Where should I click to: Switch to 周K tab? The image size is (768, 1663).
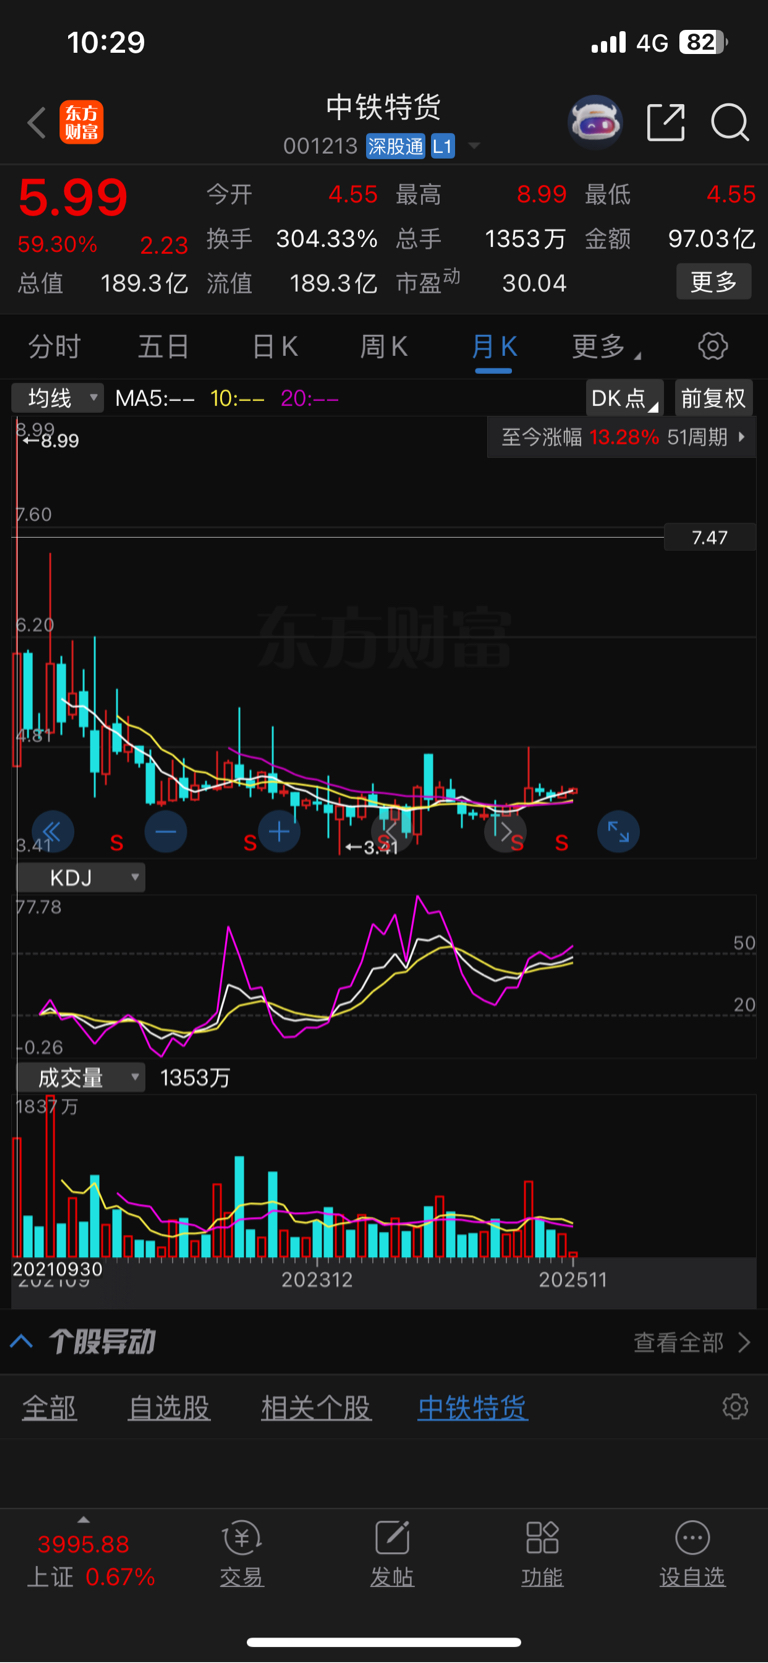pyautogui.click(x=384, y=346)
